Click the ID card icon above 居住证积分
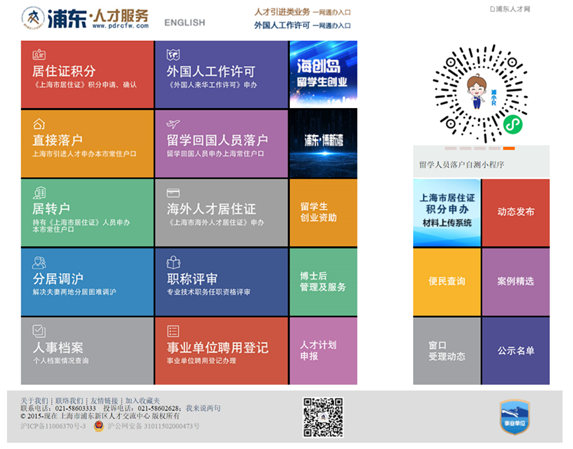The image size is (573, 449). coord(39,55)
